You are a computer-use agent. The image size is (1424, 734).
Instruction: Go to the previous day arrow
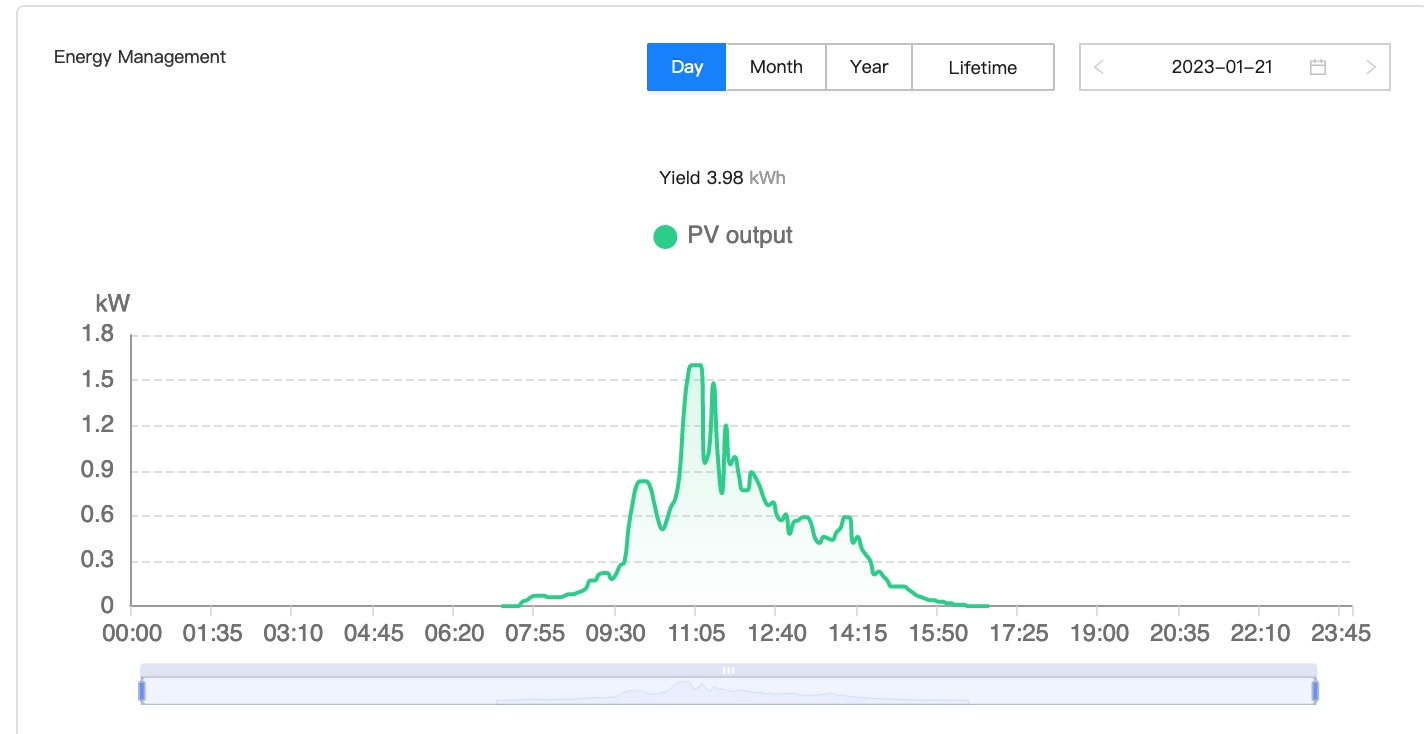tap(1099, 67)
